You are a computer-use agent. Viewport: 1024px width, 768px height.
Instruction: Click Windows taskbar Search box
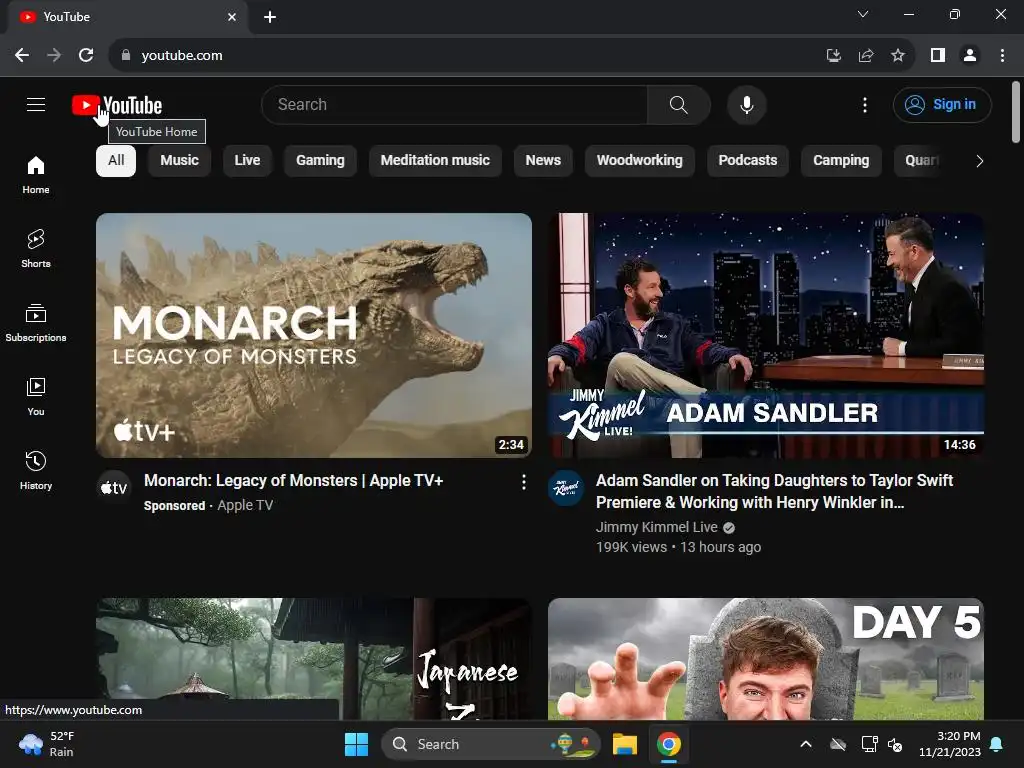490,744
